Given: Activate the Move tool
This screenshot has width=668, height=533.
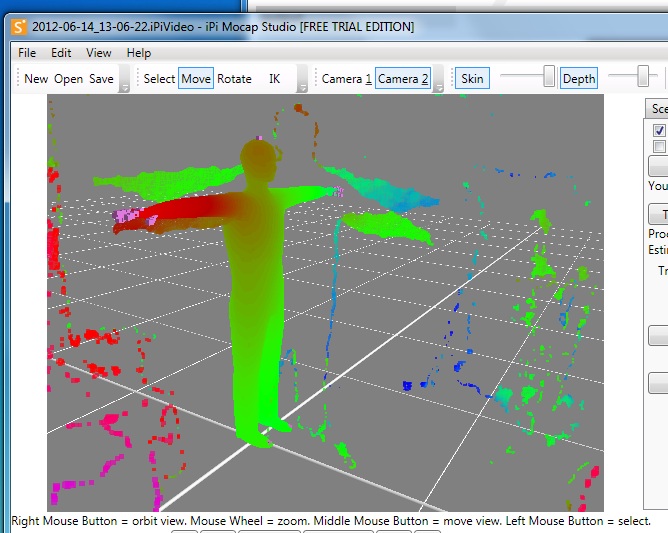Looking at the screenshot, I should 196,78.
